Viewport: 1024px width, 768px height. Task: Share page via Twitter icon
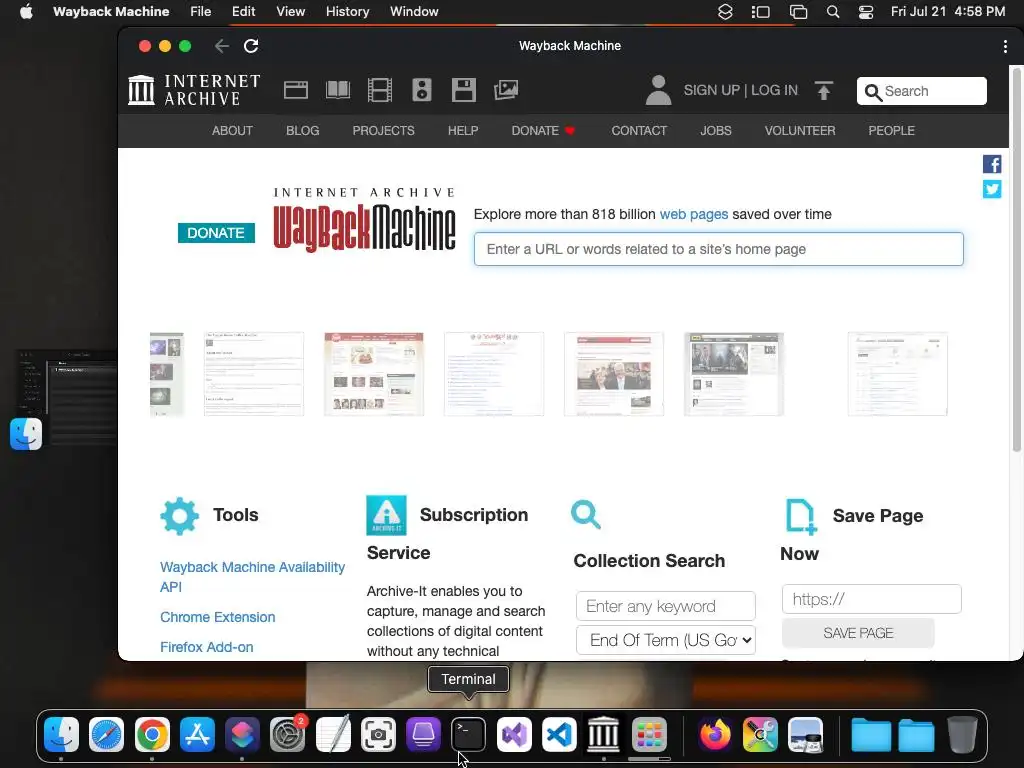pos(992,189)
